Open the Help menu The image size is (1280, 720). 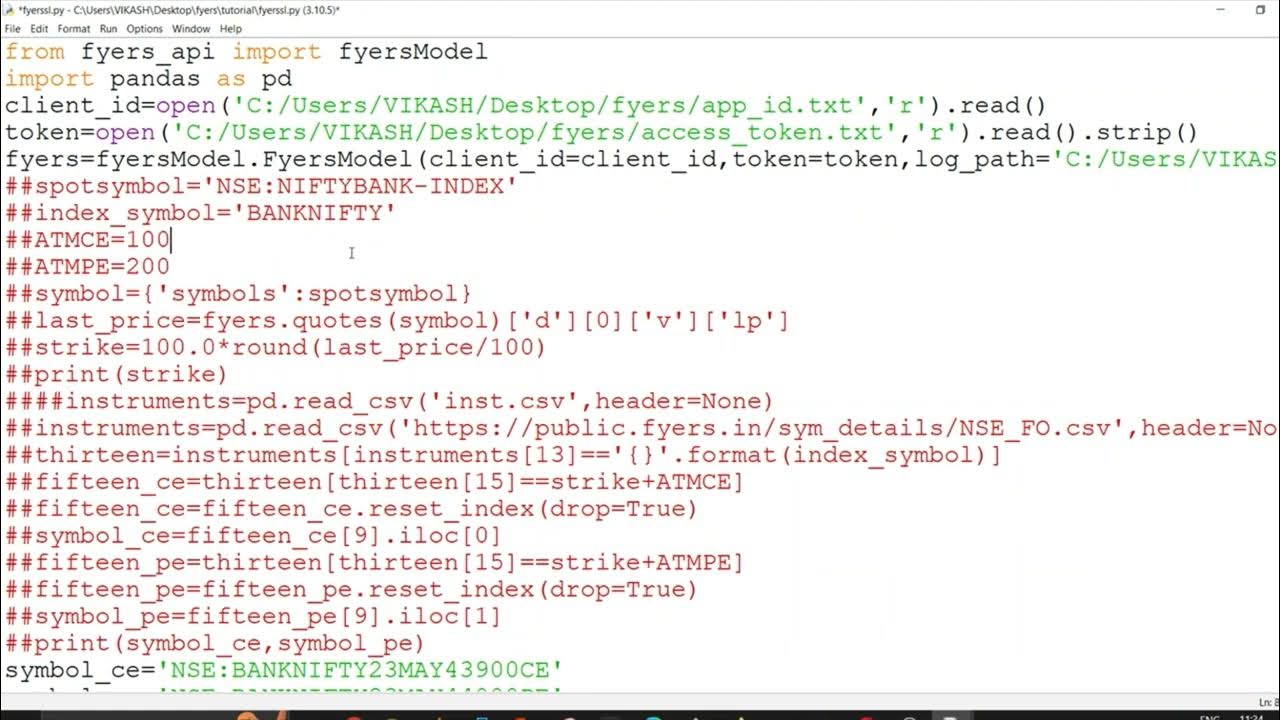click(x=231, y=29)
